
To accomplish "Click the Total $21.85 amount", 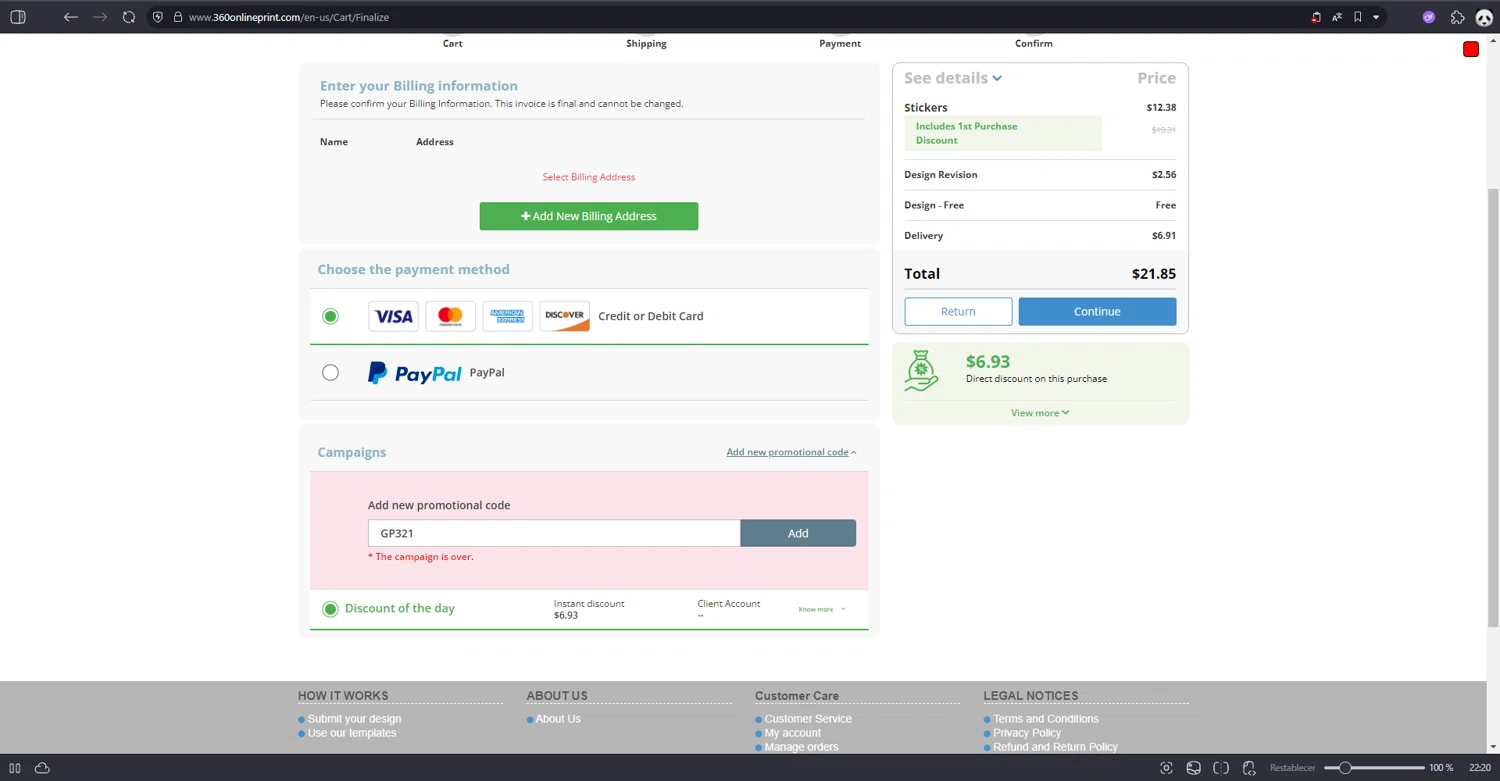I will (1154, 274).
